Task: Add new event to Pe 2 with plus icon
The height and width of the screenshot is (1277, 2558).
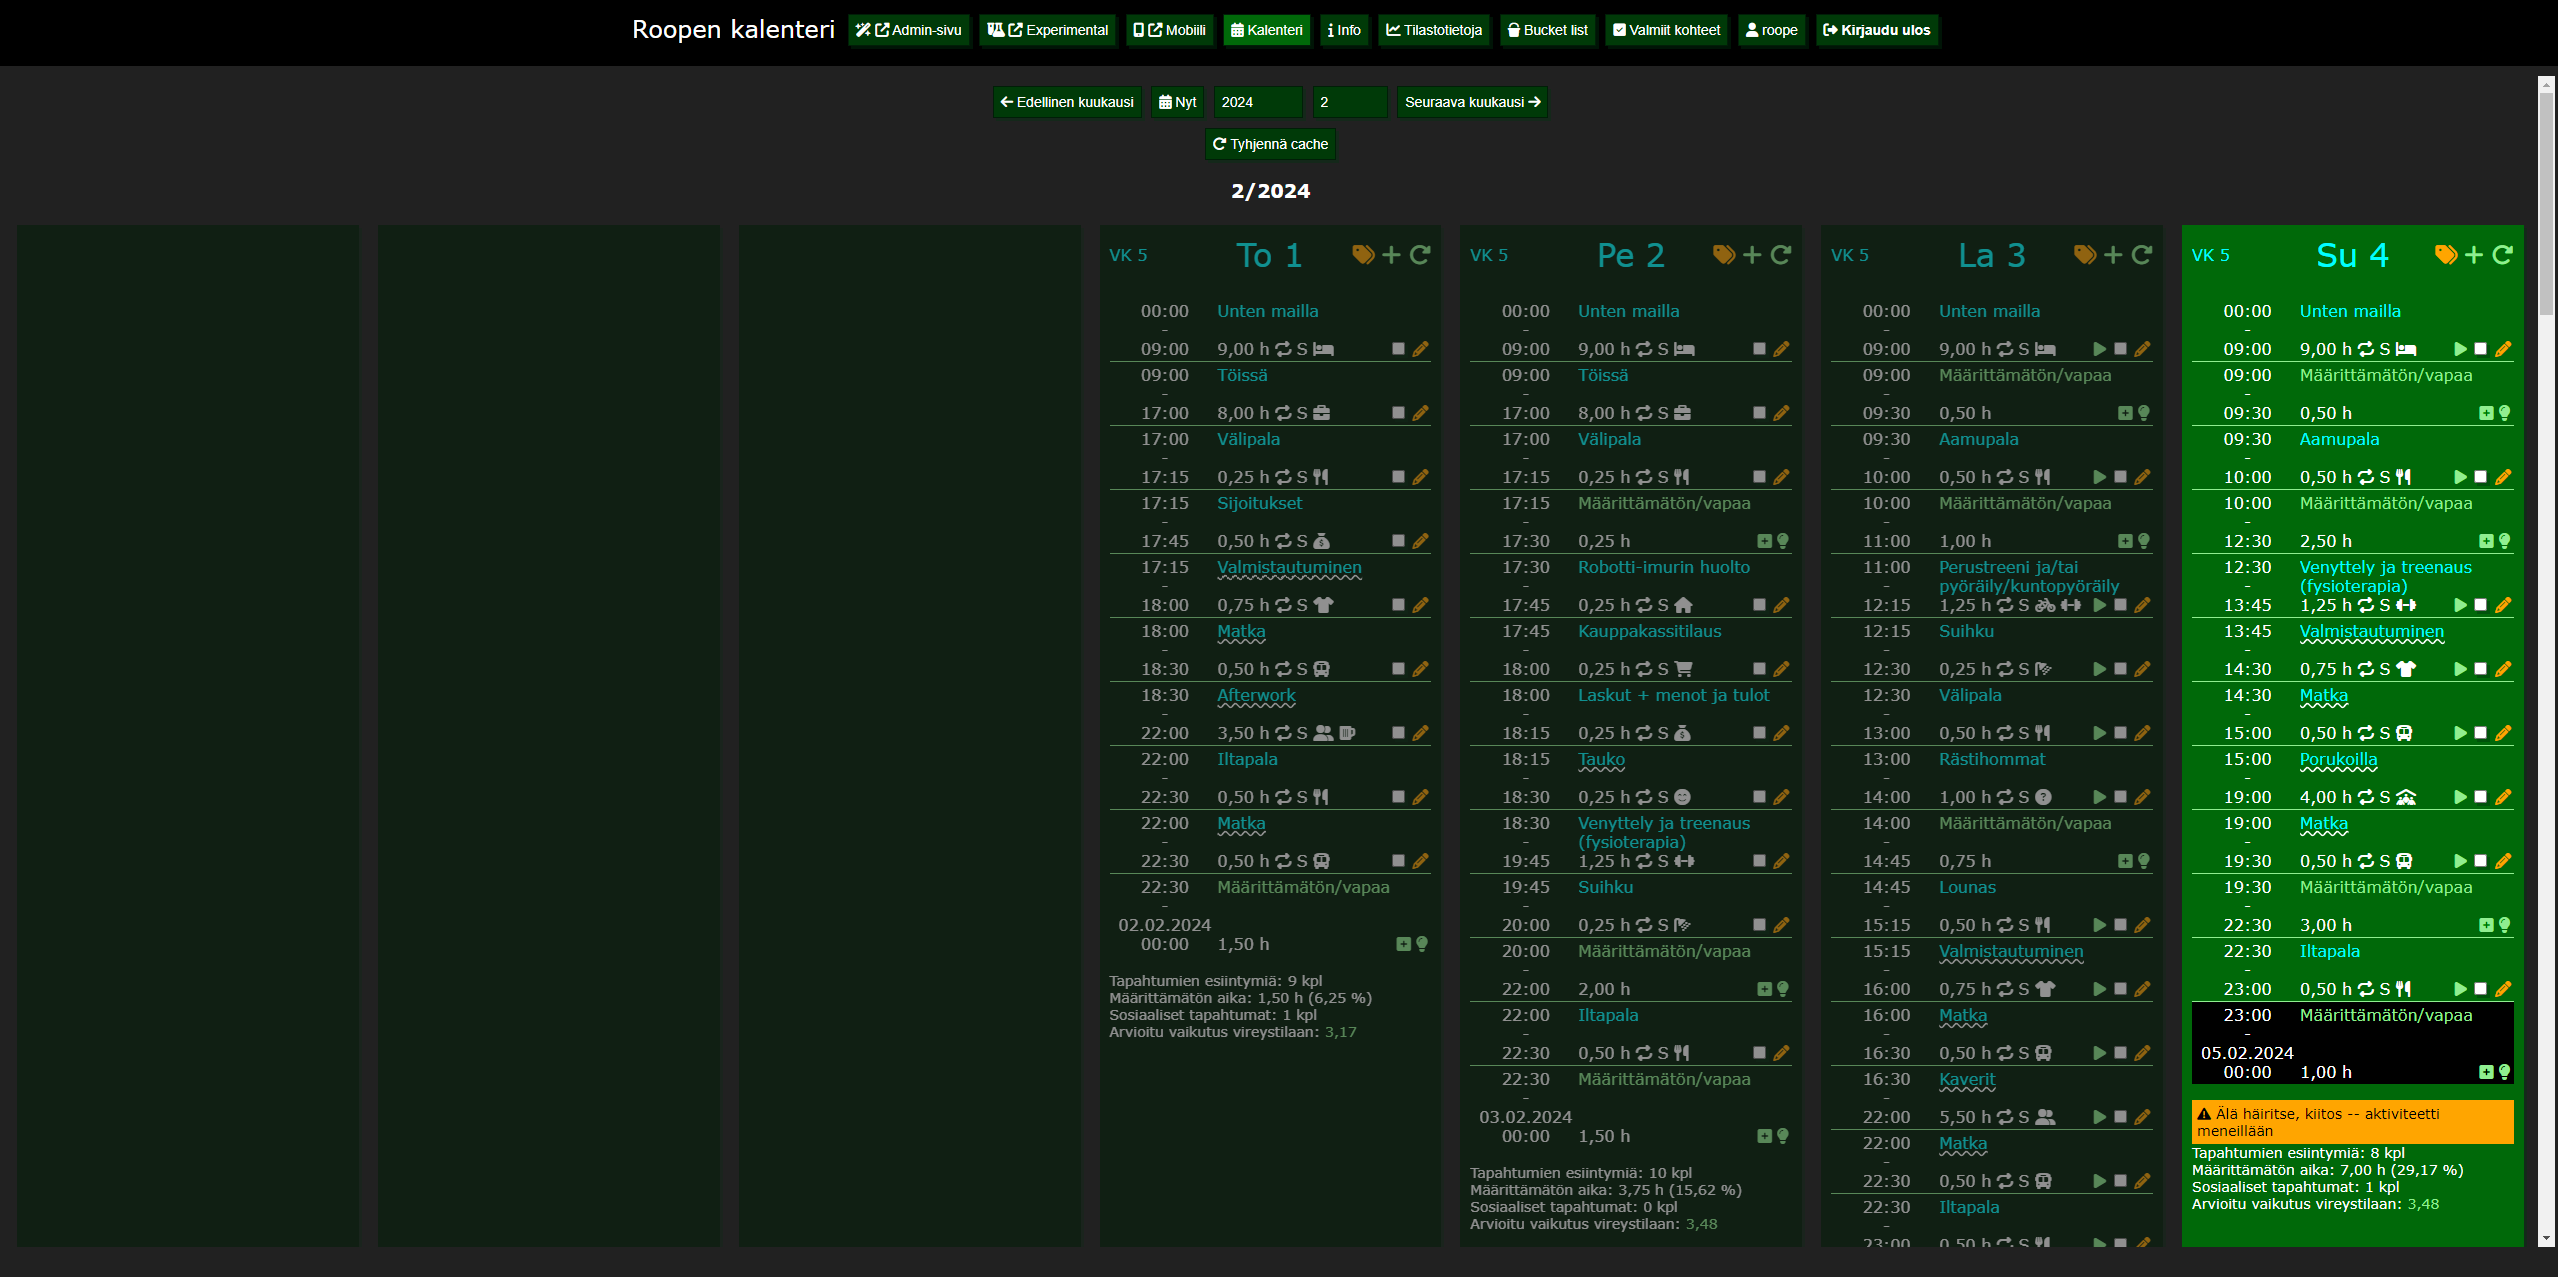Action: [x=1752, y=255]
